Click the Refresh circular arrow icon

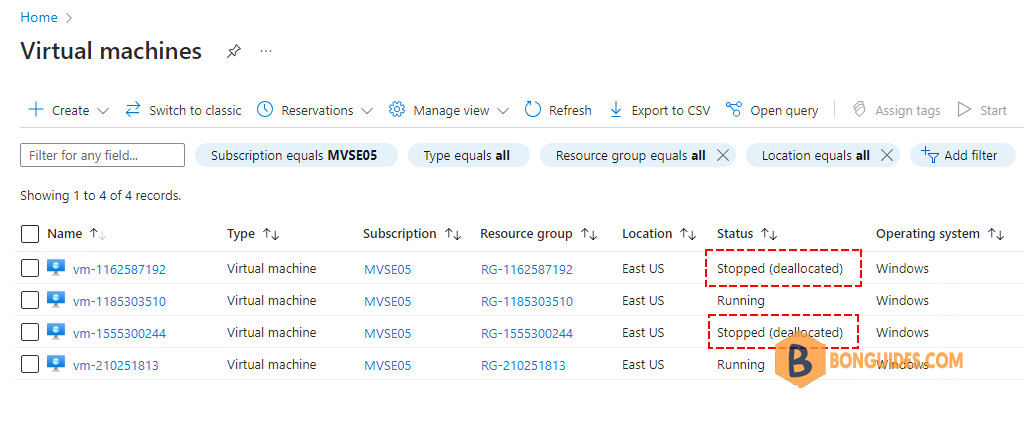pyautogui.click(x=533, y=109)
